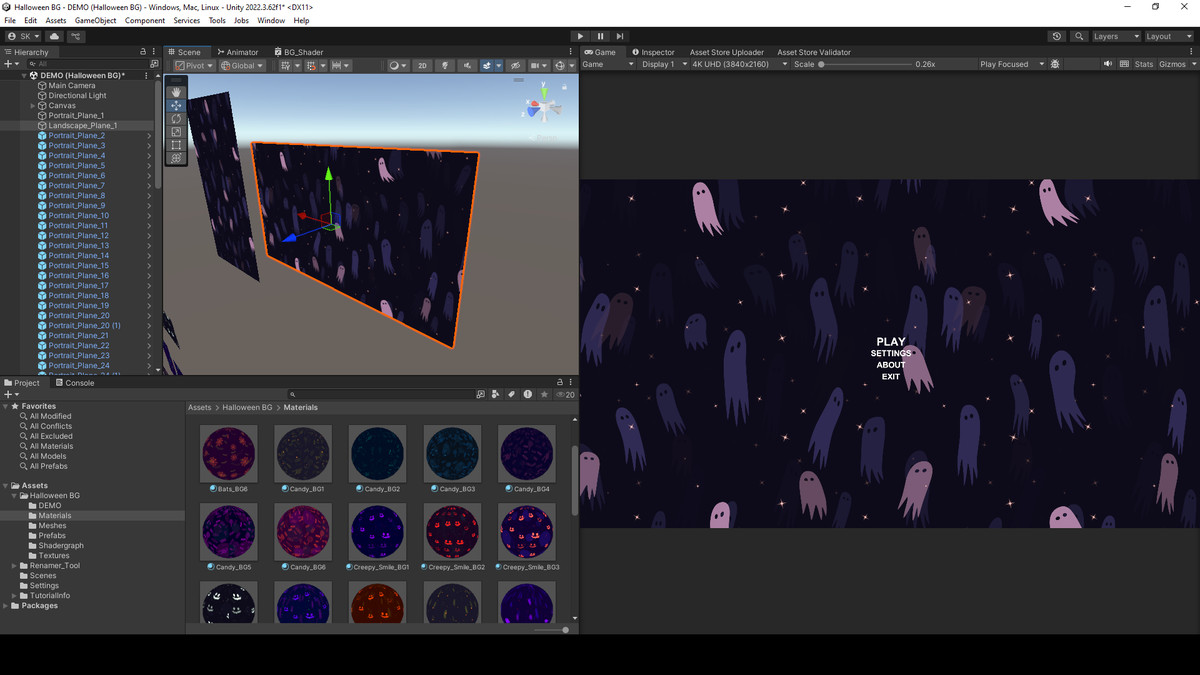
Task: Mute audio in the Game view
Action: tap(1108, 64)
